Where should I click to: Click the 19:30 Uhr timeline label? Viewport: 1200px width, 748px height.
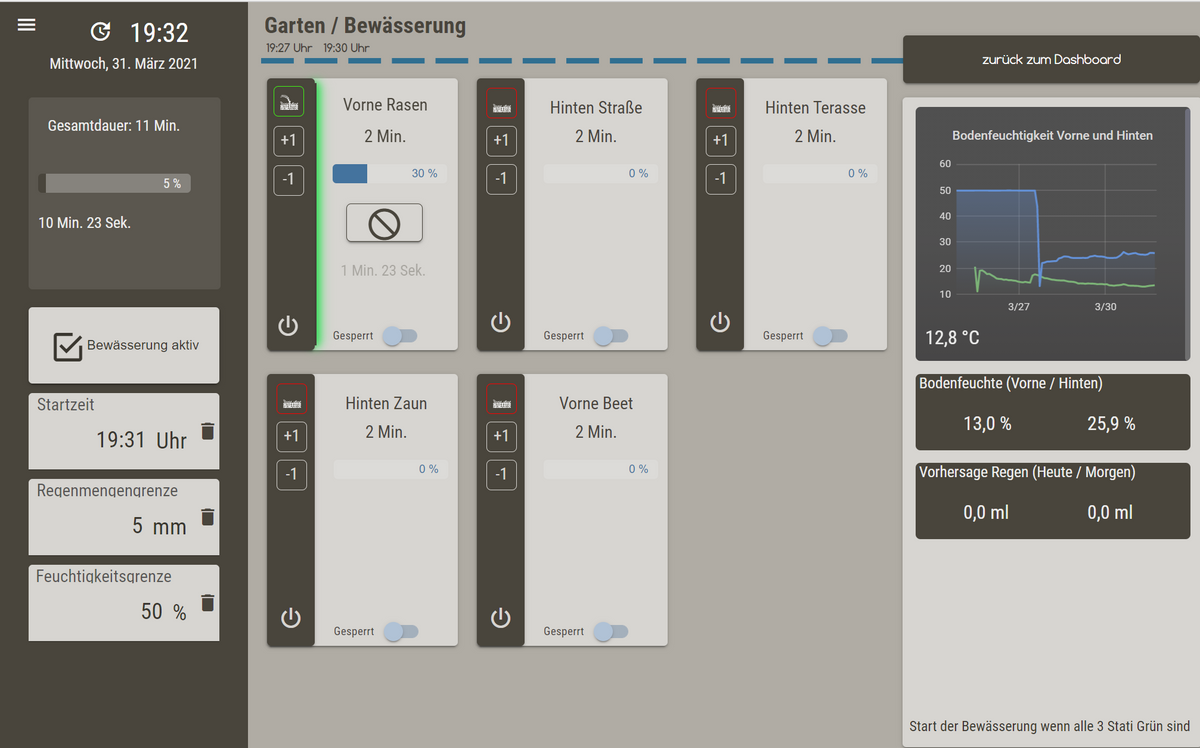(346, 47)
